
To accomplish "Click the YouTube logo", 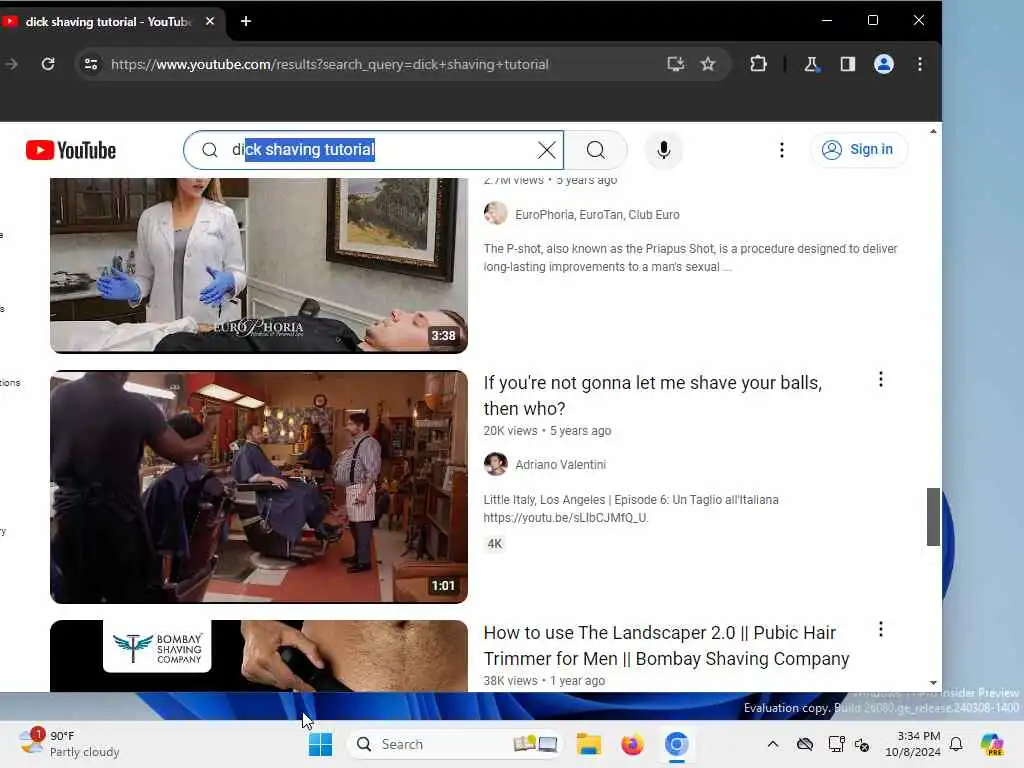I will click(x=71, y=150).
